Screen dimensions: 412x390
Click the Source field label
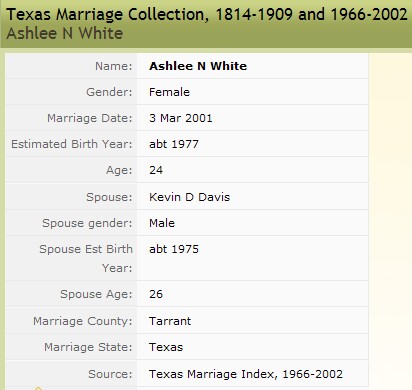110,374
